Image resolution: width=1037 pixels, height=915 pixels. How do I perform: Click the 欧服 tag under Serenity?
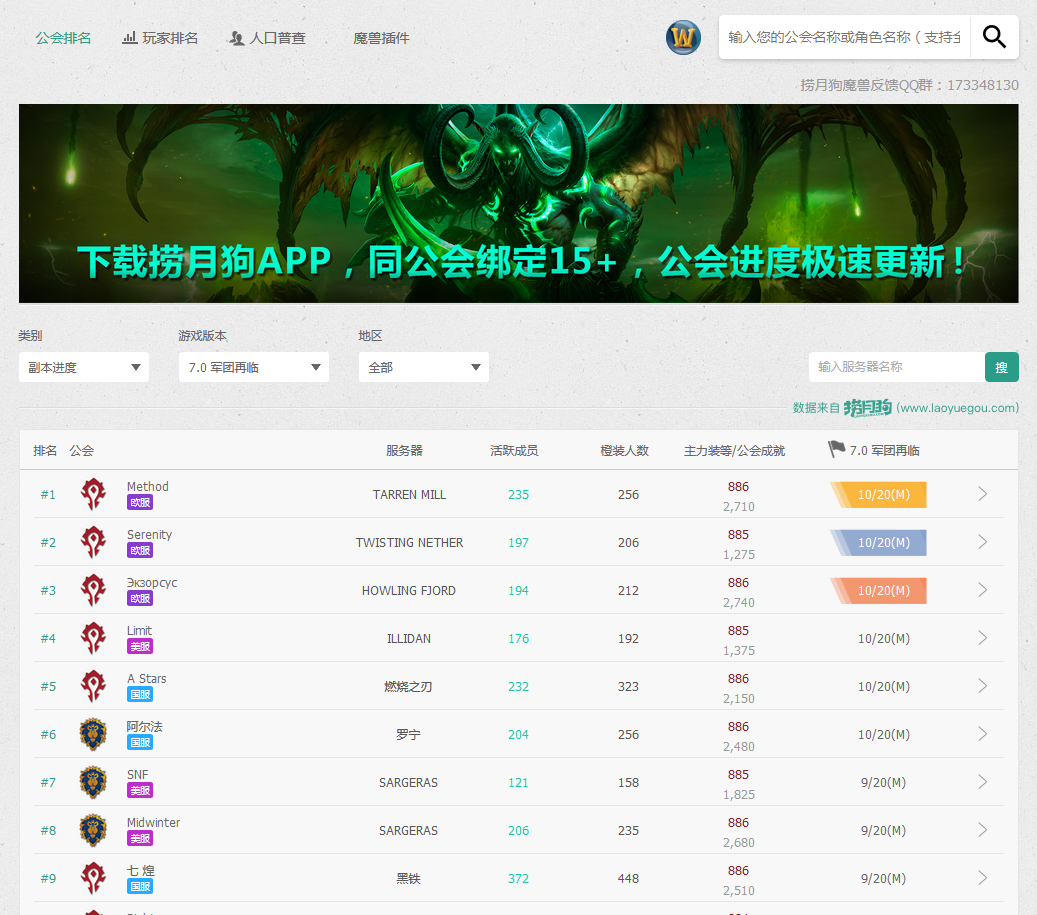[x=140, y=551]
